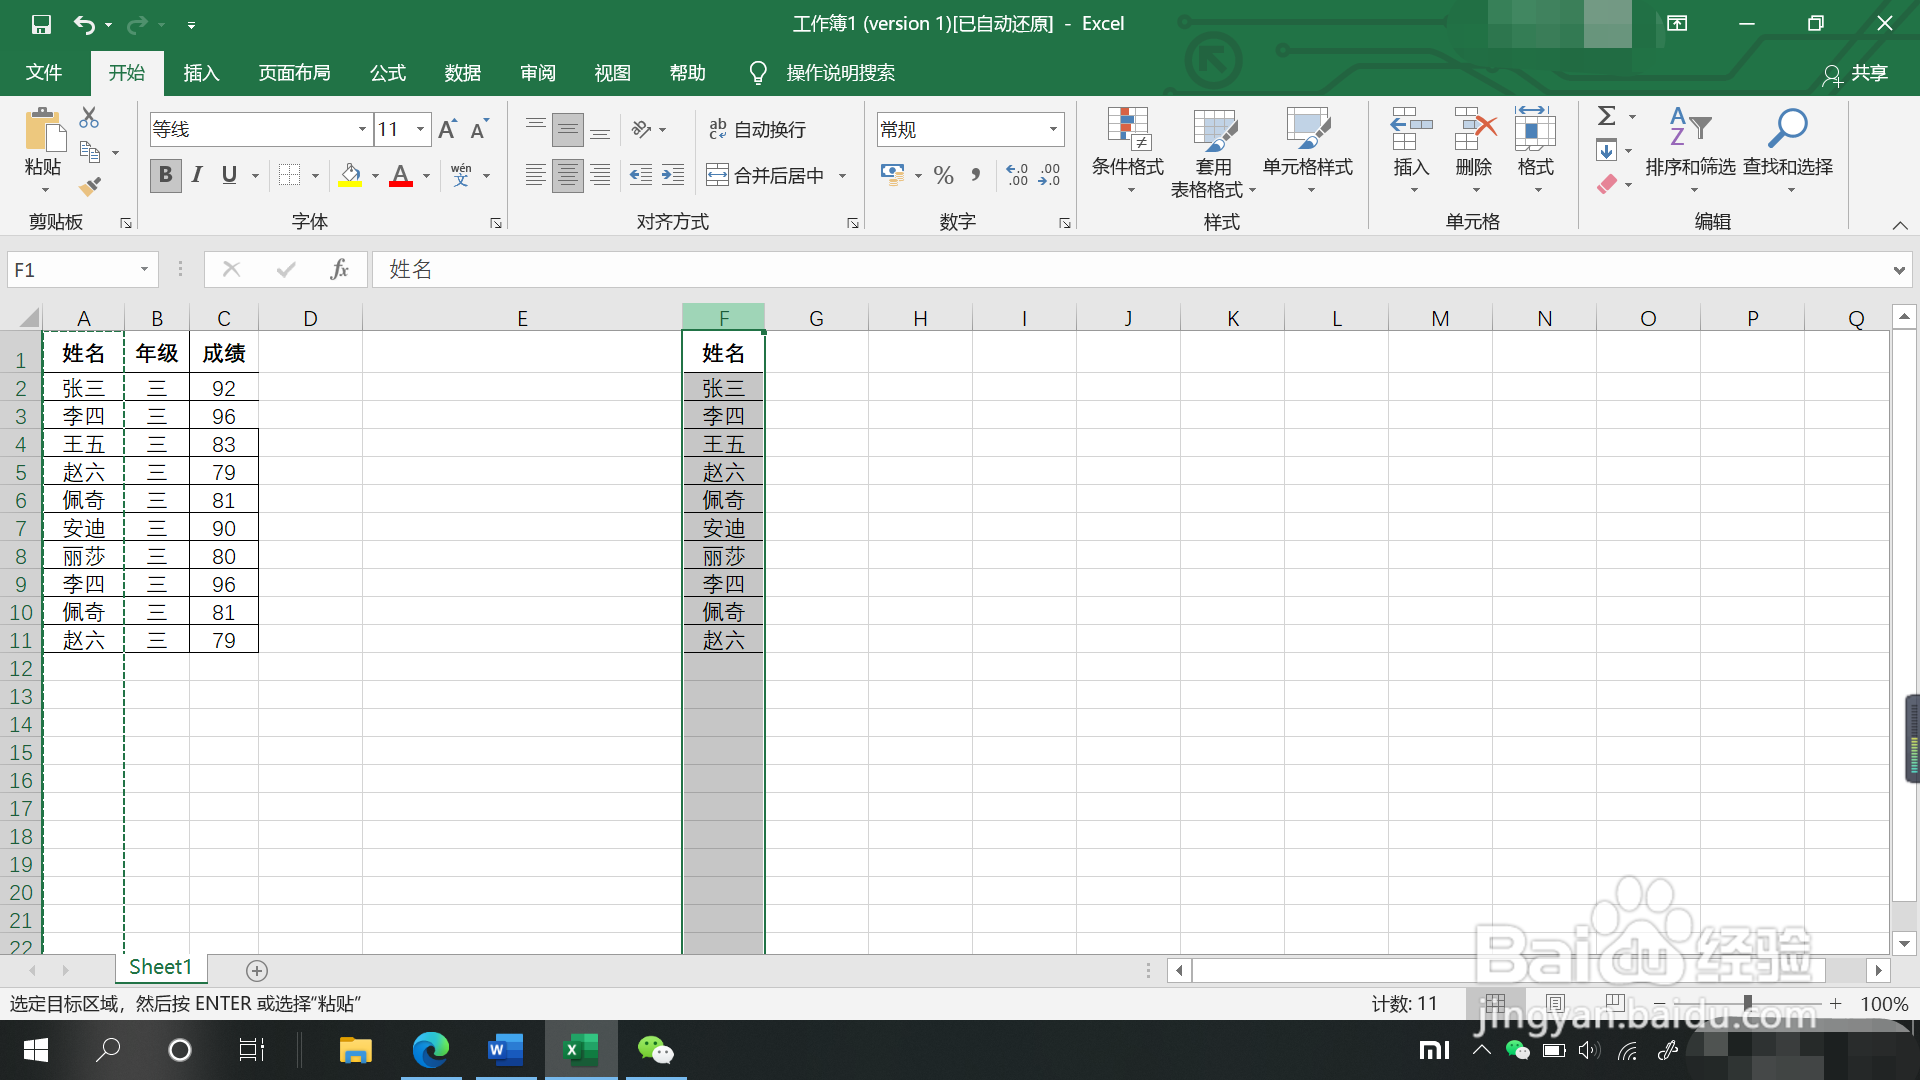1920x1080 pixels.
Task: Open Microsoft Edge from the taskbar
Action: [431, 1050]
